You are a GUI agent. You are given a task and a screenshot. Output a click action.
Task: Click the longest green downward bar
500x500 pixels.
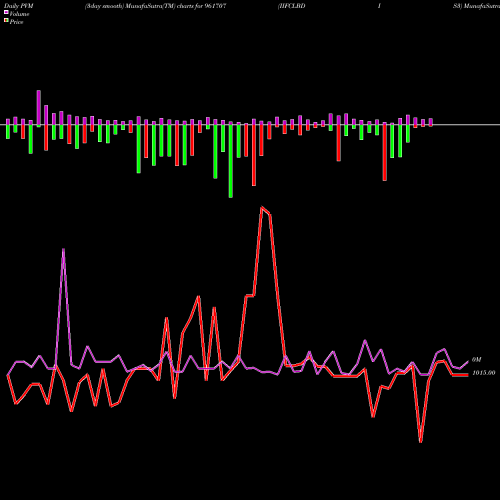pos(231,161)
